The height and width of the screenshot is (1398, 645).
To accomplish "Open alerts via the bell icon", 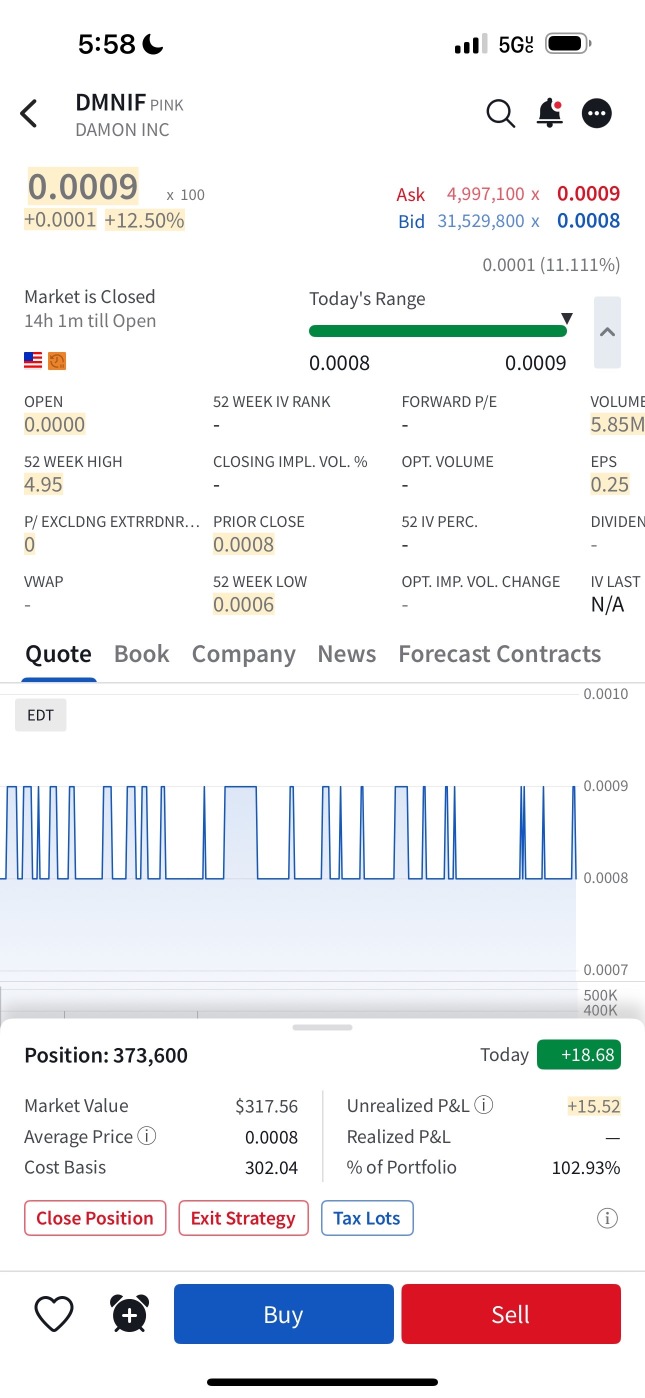I will tap(550, 113).
